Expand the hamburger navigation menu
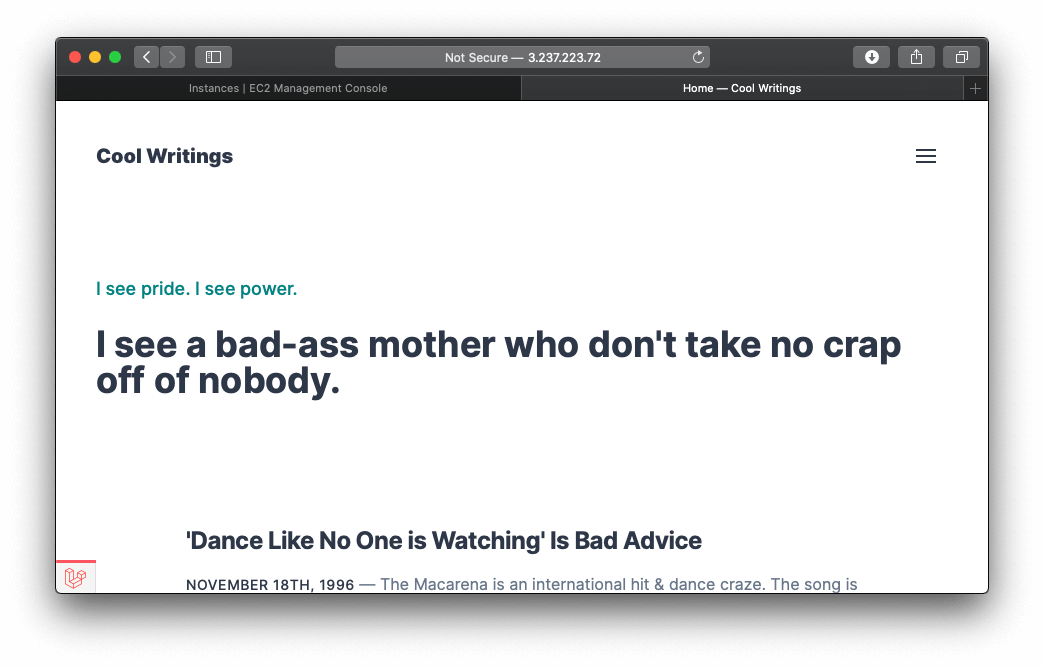This screenshot has width=1044, height=667. (x=926, y=156)
